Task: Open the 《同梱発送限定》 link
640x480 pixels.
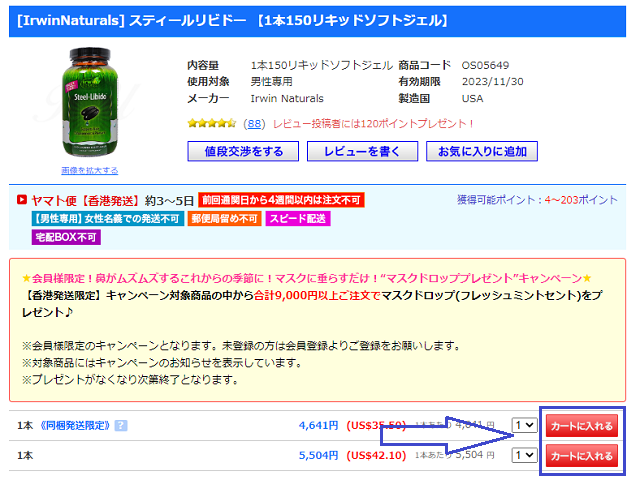Action: pos(75,426)
